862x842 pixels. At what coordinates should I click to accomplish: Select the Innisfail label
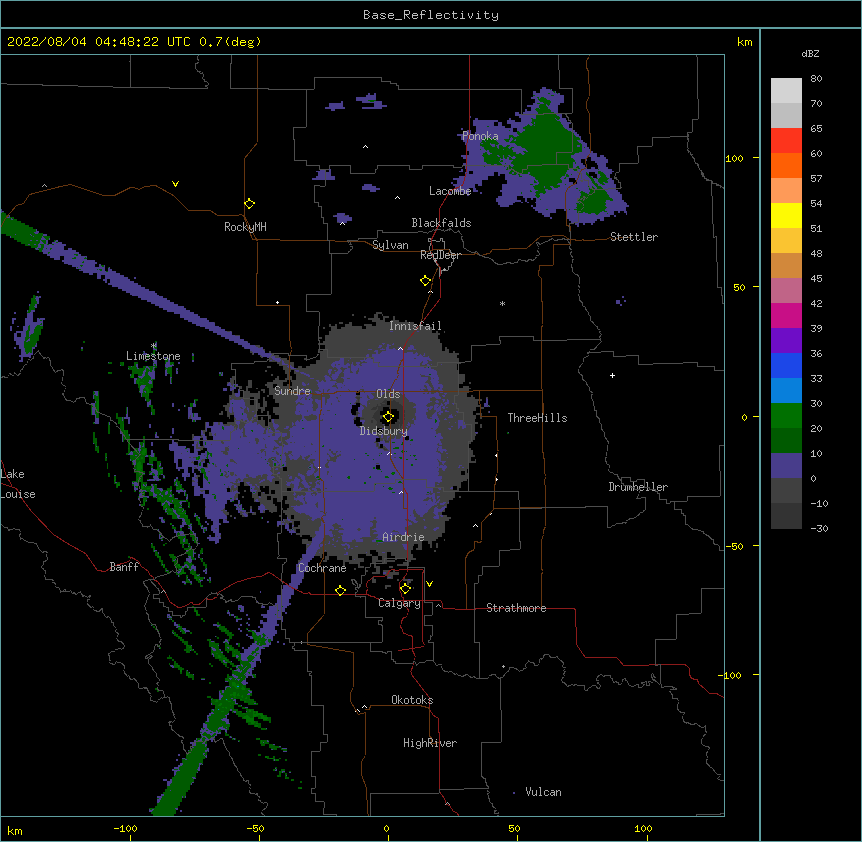[x=415, y=326]
